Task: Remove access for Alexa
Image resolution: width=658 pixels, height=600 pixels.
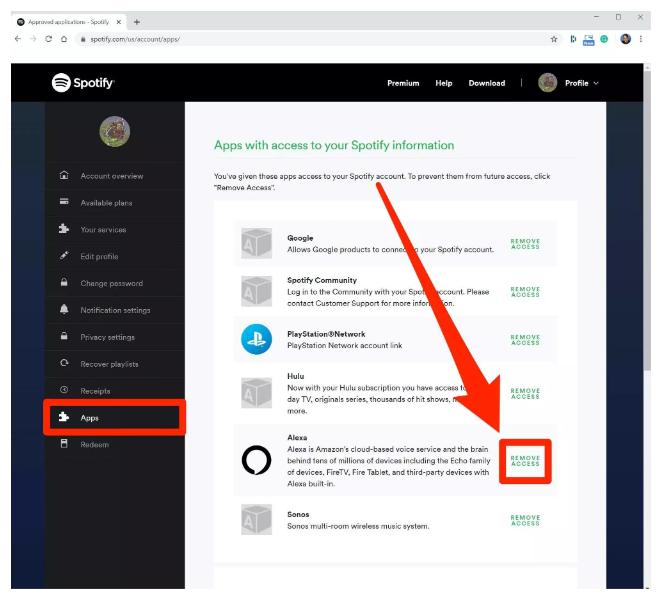Action: 525,460
